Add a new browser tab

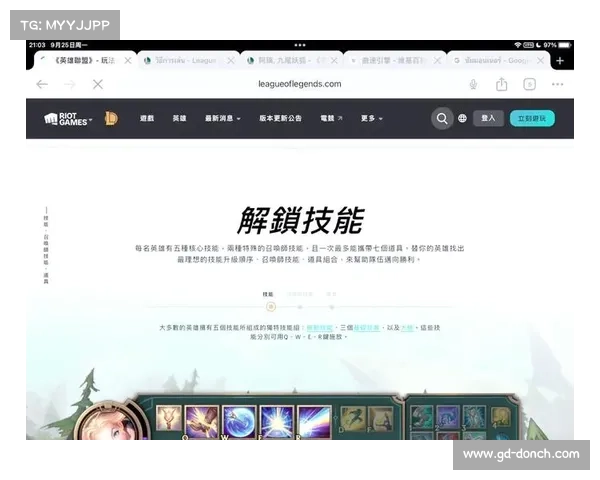pyautogui.click(x=560, y=60)
